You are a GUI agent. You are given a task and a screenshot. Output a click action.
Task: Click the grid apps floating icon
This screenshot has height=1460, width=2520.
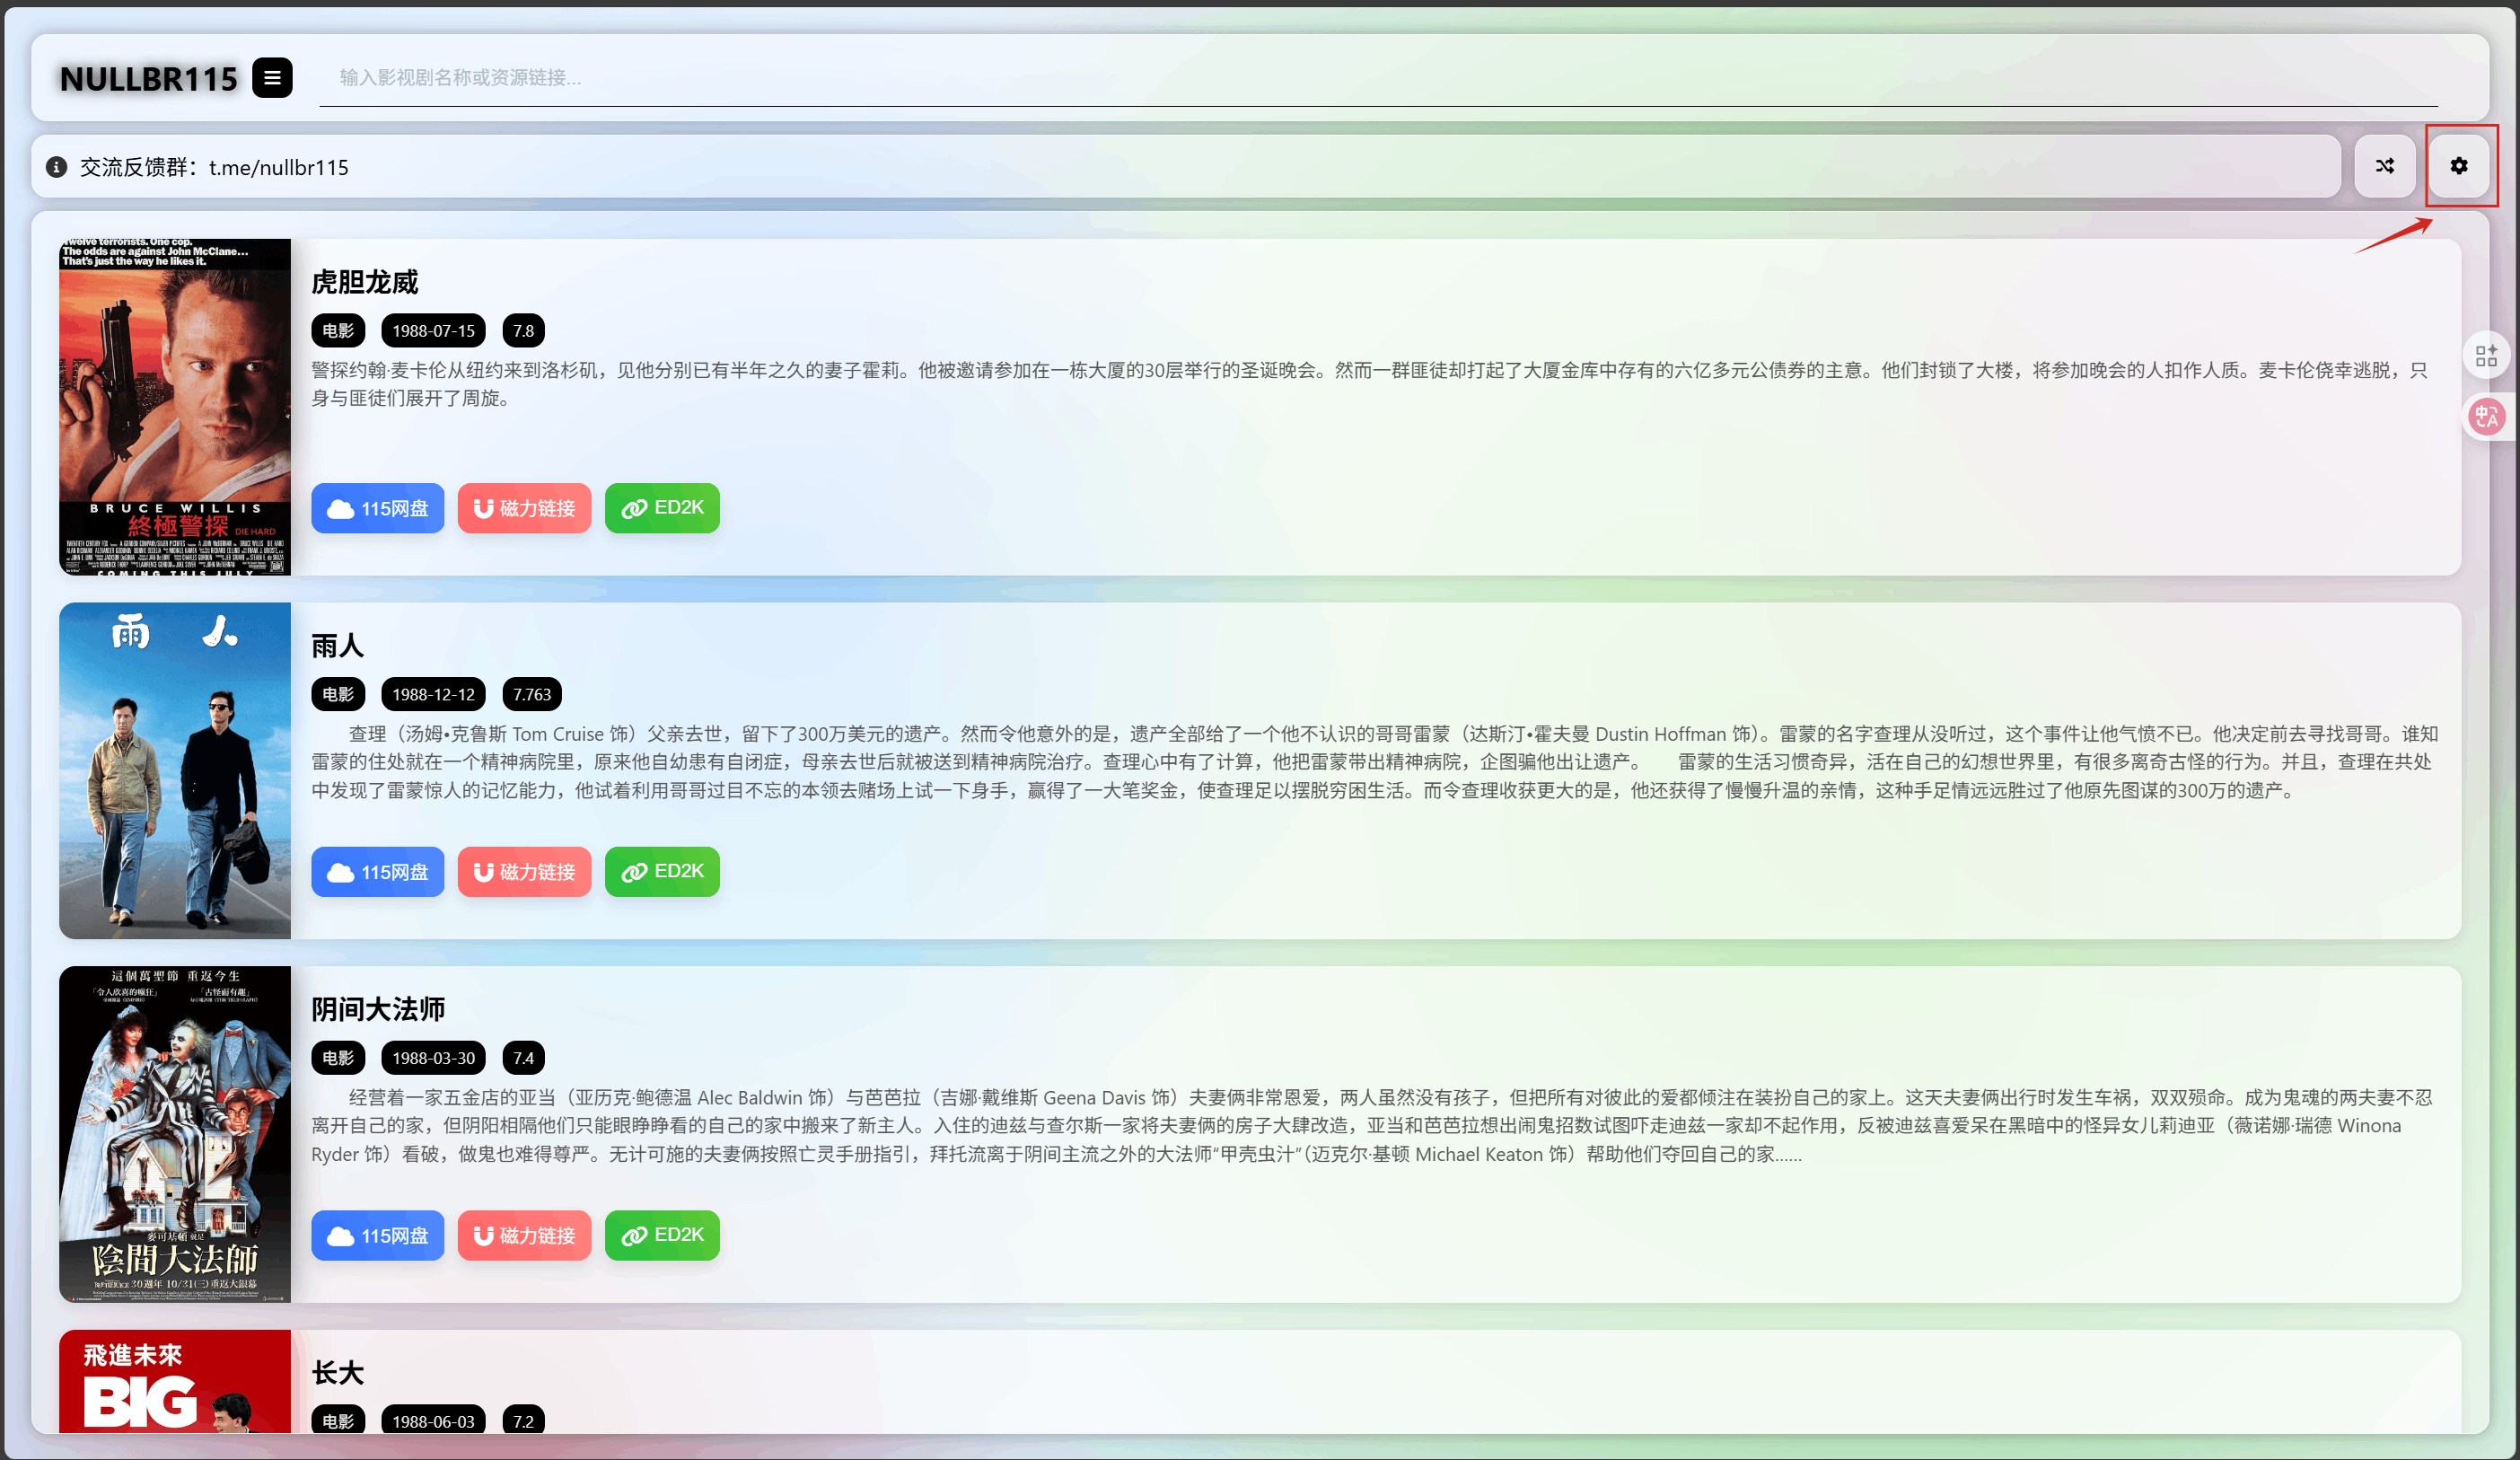pyautogui.click(x=2486, y=356)
